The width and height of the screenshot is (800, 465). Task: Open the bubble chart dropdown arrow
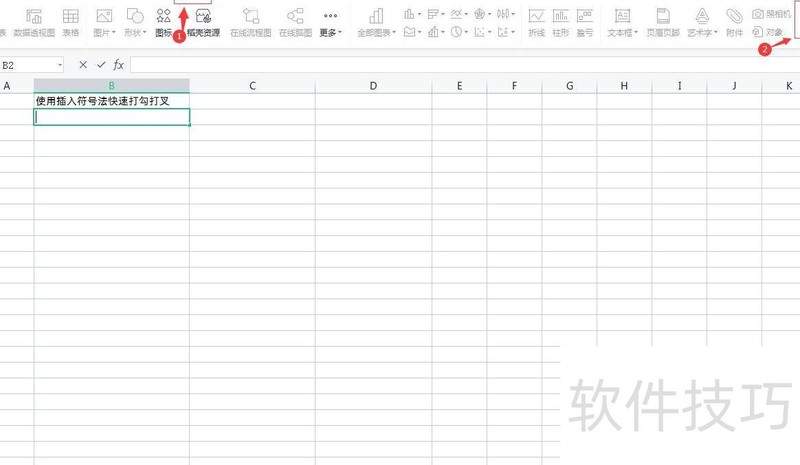[x=513, y=32]
